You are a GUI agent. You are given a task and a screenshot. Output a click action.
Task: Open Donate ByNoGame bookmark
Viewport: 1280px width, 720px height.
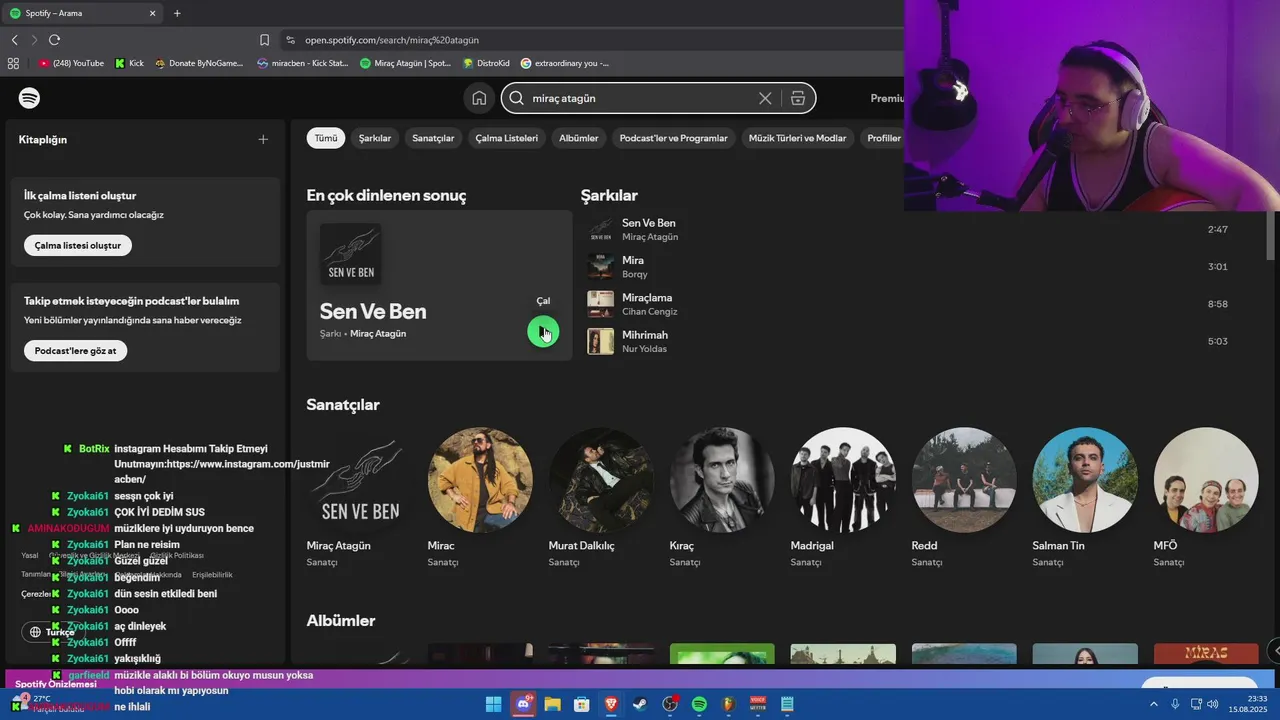click(199, 63)
